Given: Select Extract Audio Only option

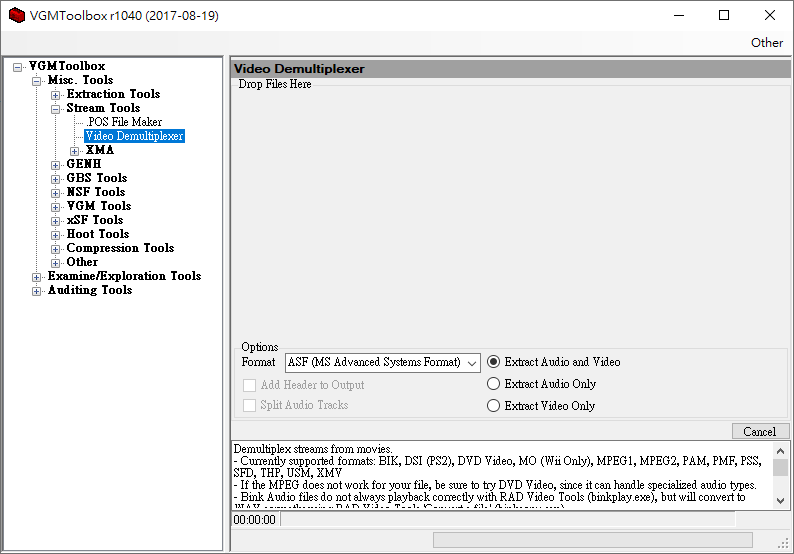Looking at the screenshot, I should pyautogui.click(x=541, y=384).
